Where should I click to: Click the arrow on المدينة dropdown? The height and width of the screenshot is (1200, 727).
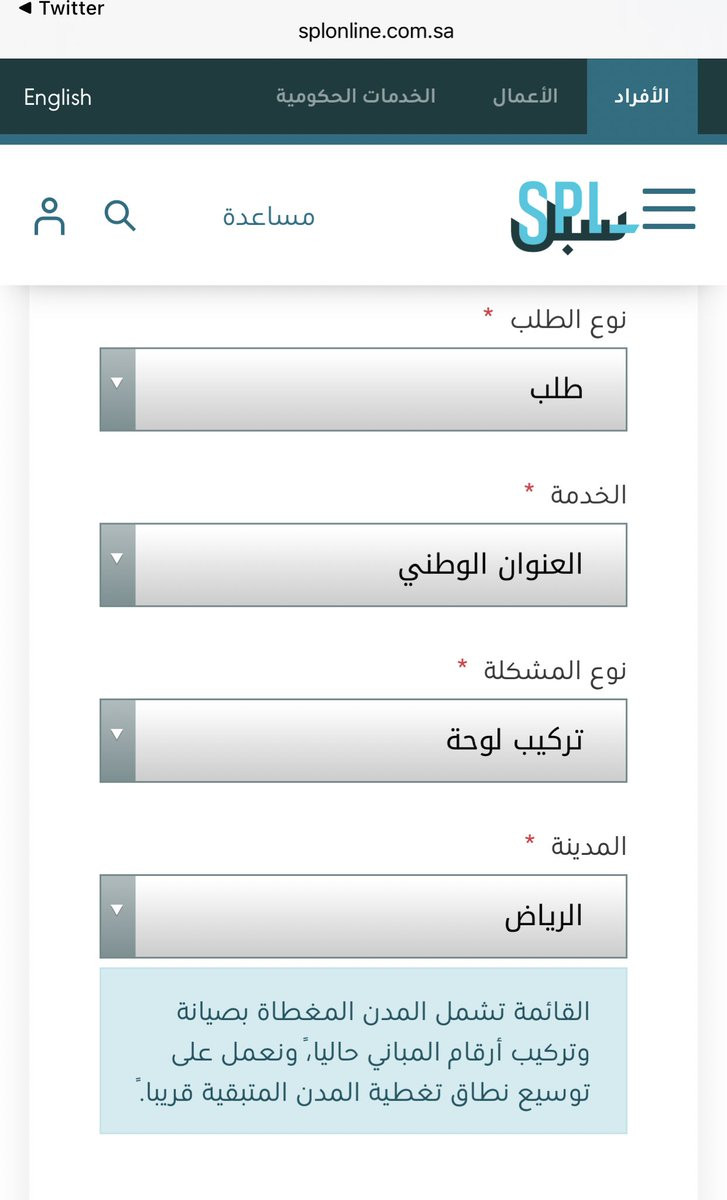point(118,916)
